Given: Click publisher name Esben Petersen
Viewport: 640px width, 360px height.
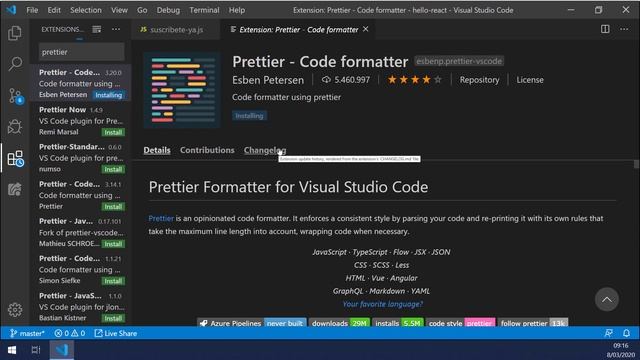Looking at the screenshot, I should (x=268, y=80).
